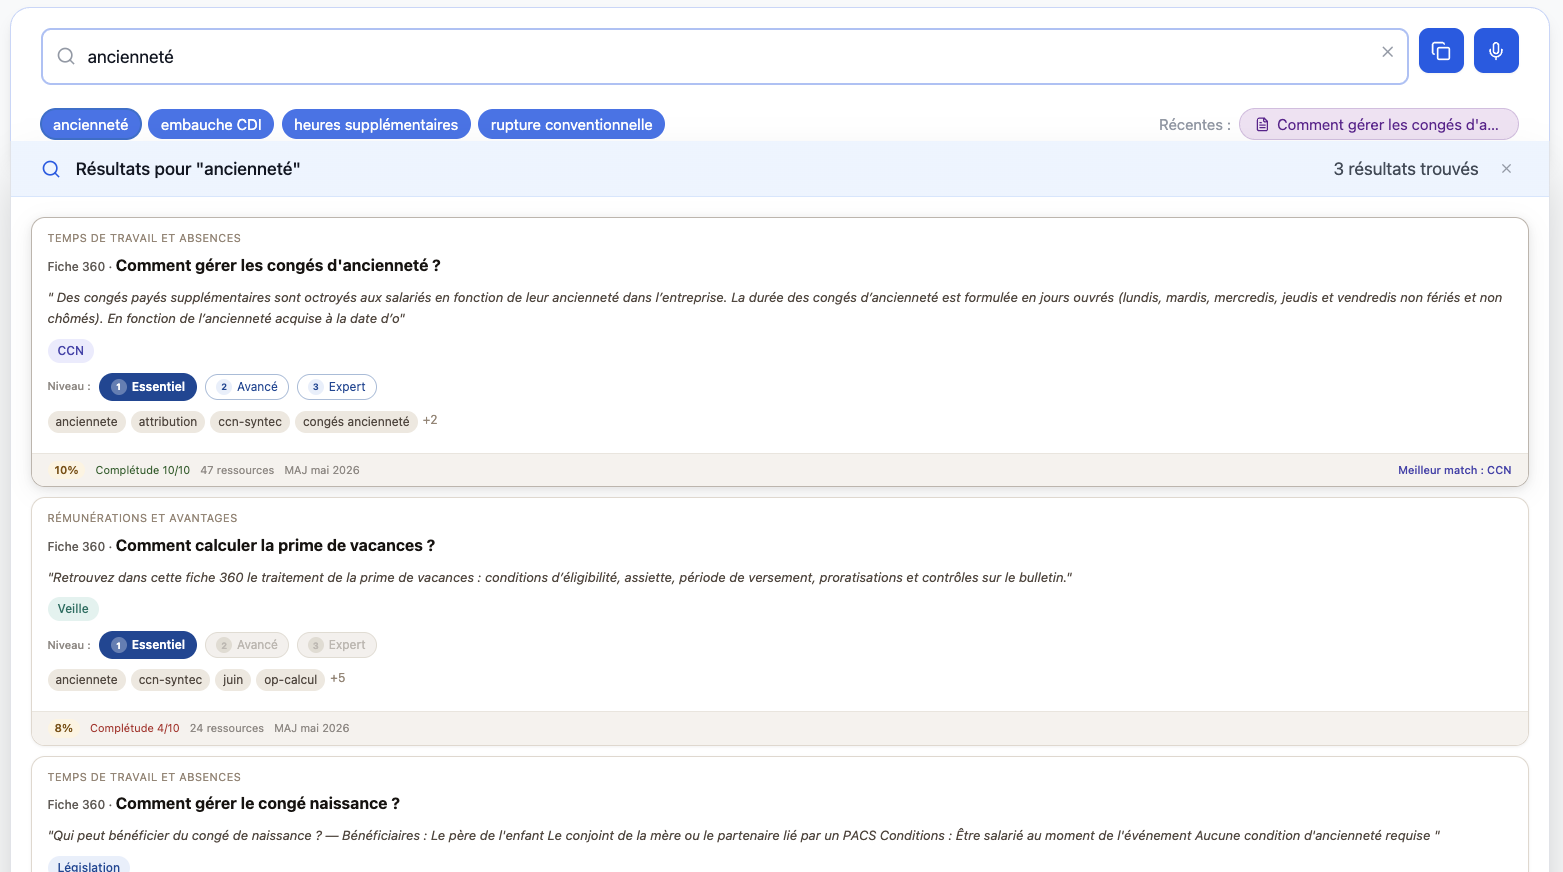Viewport: 1563px width, 872px height.
Task: Select the ancienneté suggestion chip
Action: coord(91,124)
